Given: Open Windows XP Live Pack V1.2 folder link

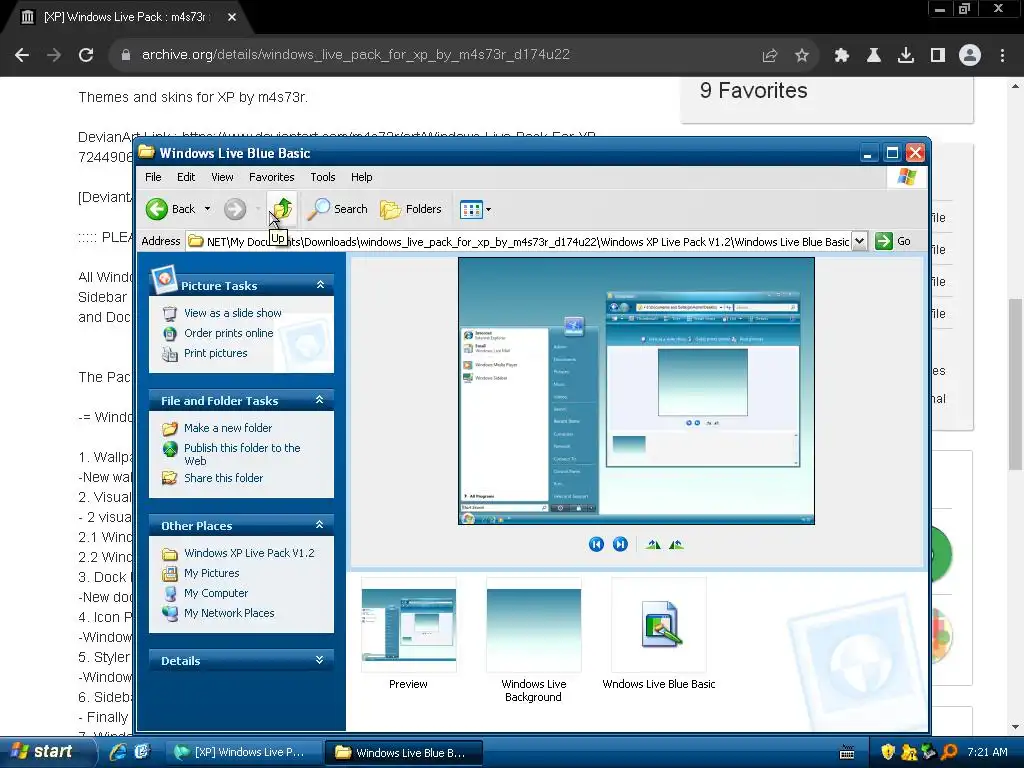Looking at the screenshot, I should (249, 553).
